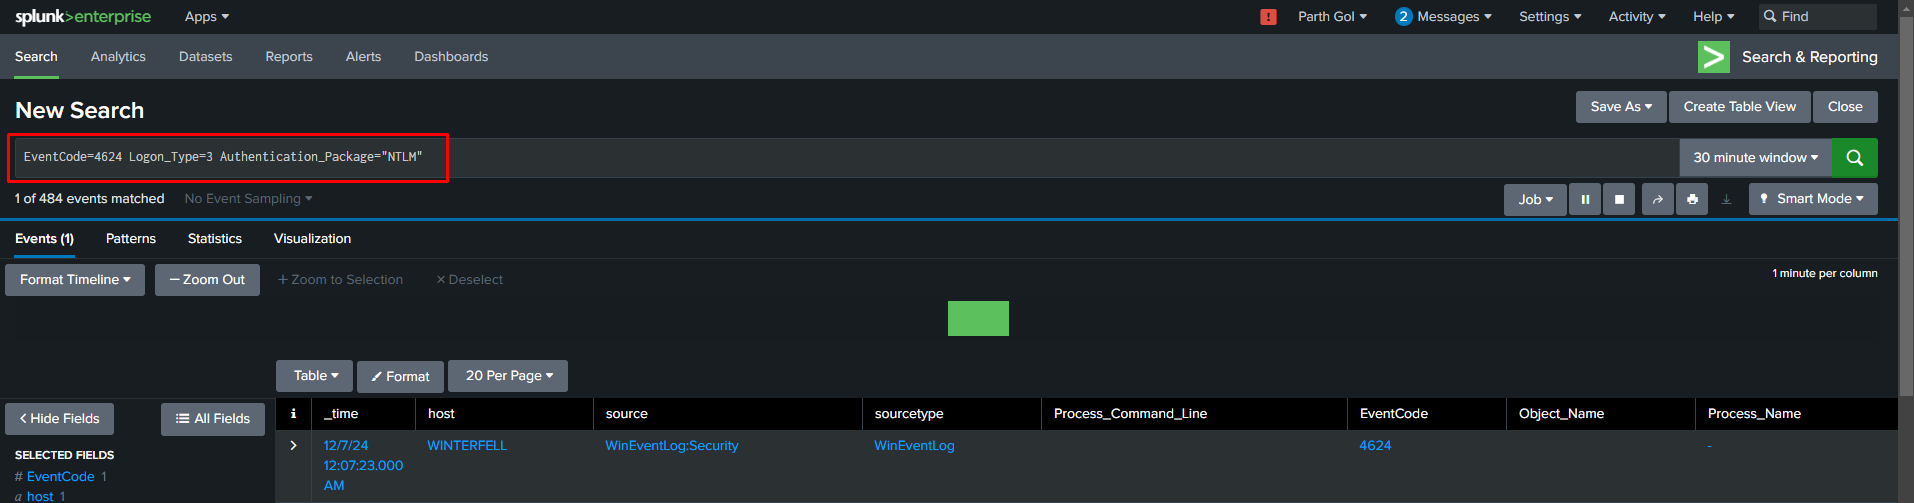This screenshot has height=503, width=1914.
Task: Click the Find input box
Action: point(1817,17)
